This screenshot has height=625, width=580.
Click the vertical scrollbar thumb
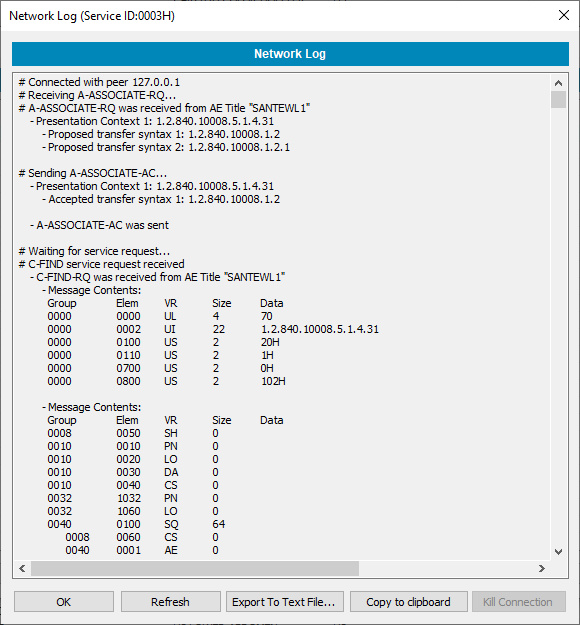point(558,100)
